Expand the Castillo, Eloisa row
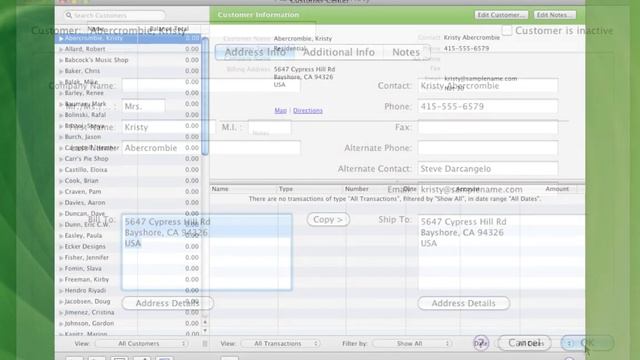The width and height of the screenshot is (640, 360). [61, 170]
